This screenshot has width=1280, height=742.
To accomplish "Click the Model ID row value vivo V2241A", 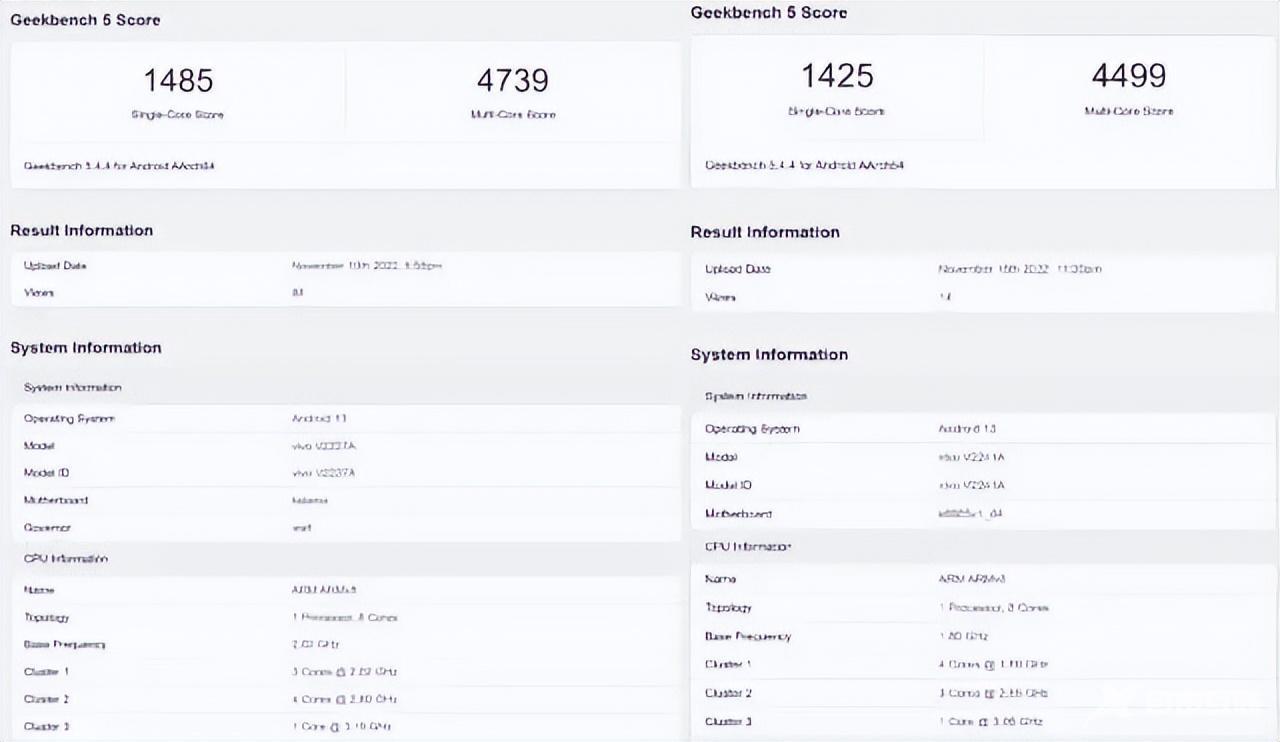I will (972, 485).
